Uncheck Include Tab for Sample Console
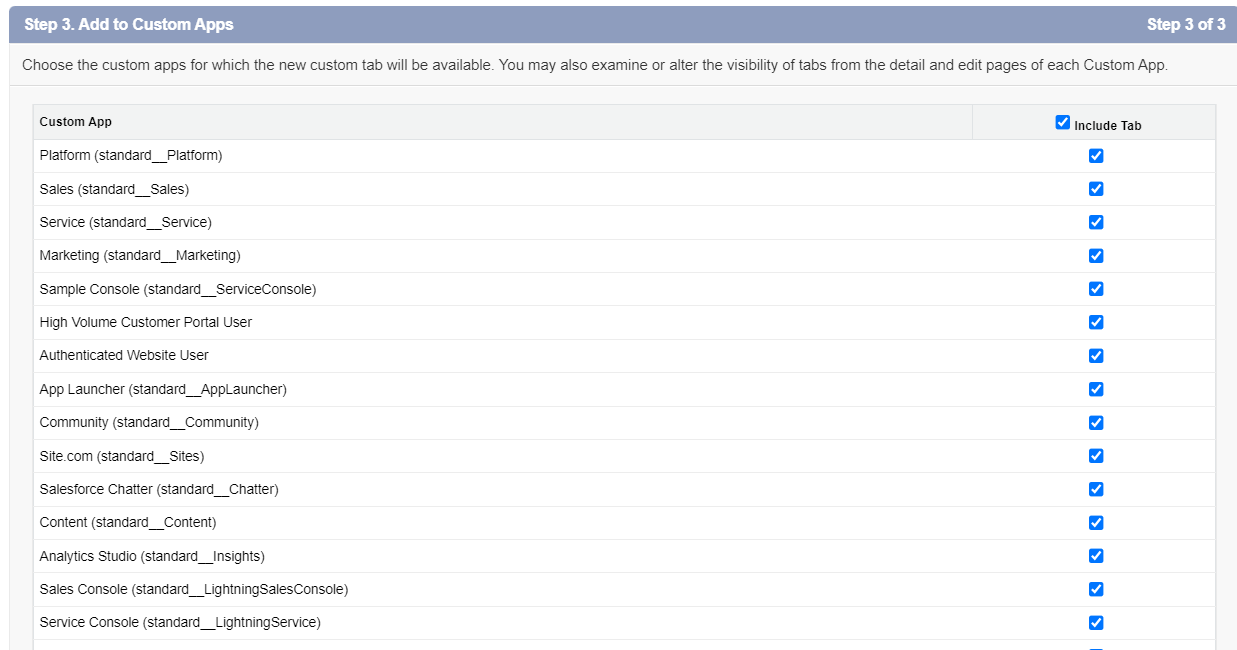This screenshot has width=1237, height=650. click(x=1096, y=289)
